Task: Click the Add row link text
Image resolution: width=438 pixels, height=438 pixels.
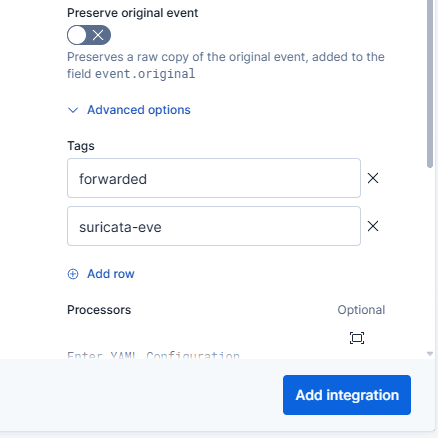Action: pyautogui.click(x=111, y=274)
